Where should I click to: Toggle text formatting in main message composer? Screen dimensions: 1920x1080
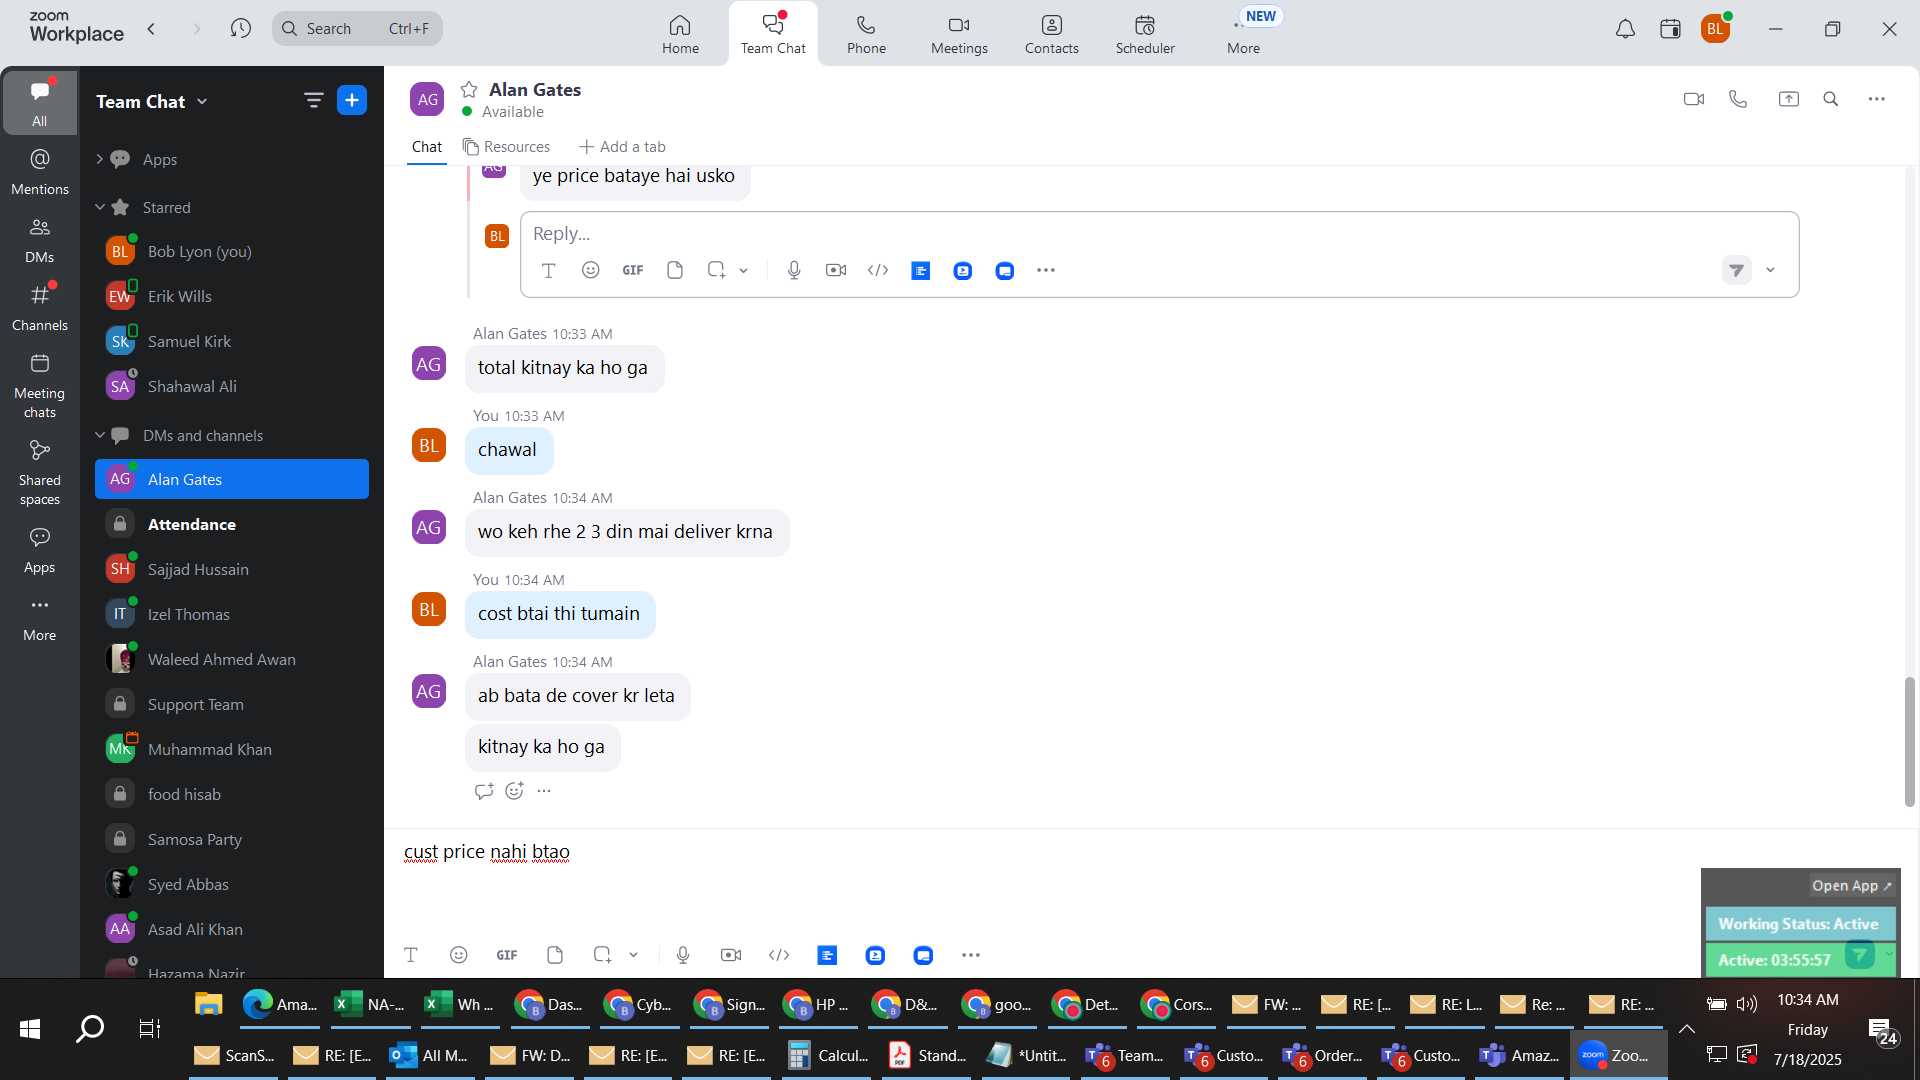point(410,955)
